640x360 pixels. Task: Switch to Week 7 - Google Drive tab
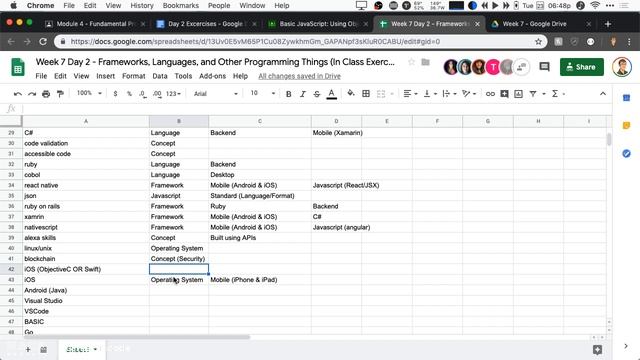coord(534,24)
